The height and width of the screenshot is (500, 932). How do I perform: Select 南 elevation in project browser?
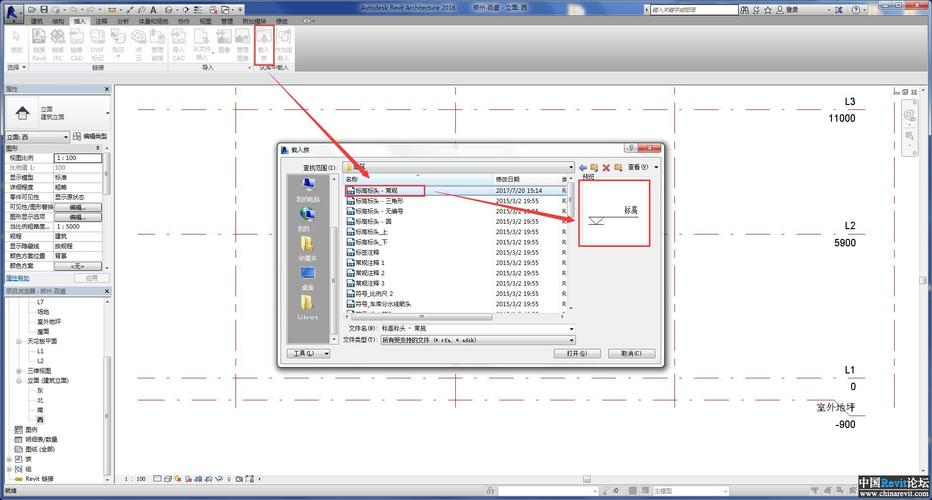point(40,410)
